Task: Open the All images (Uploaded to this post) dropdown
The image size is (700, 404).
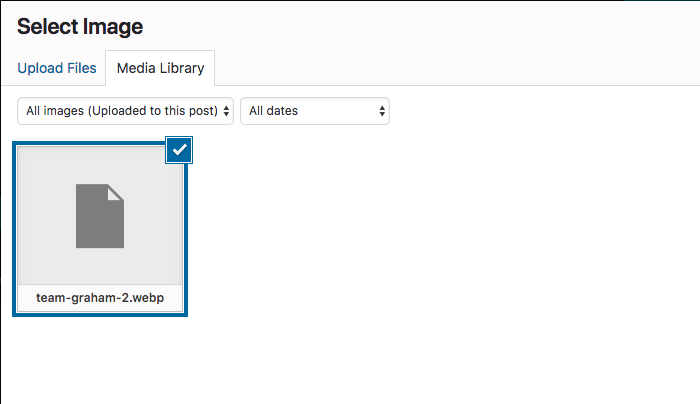Action: point(125,111)
